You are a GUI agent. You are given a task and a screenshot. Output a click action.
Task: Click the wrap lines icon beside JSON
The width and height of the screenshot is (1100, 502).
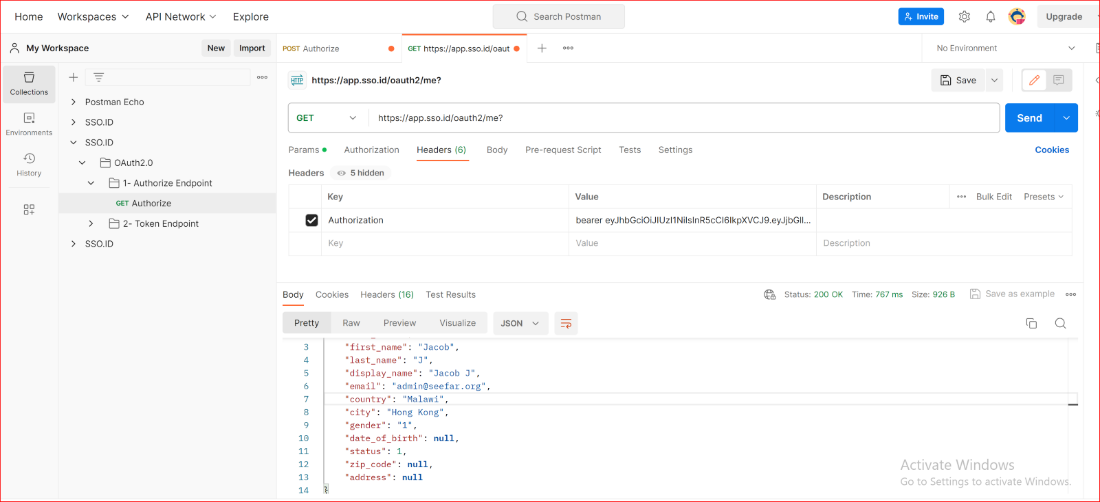pos(566,323)
